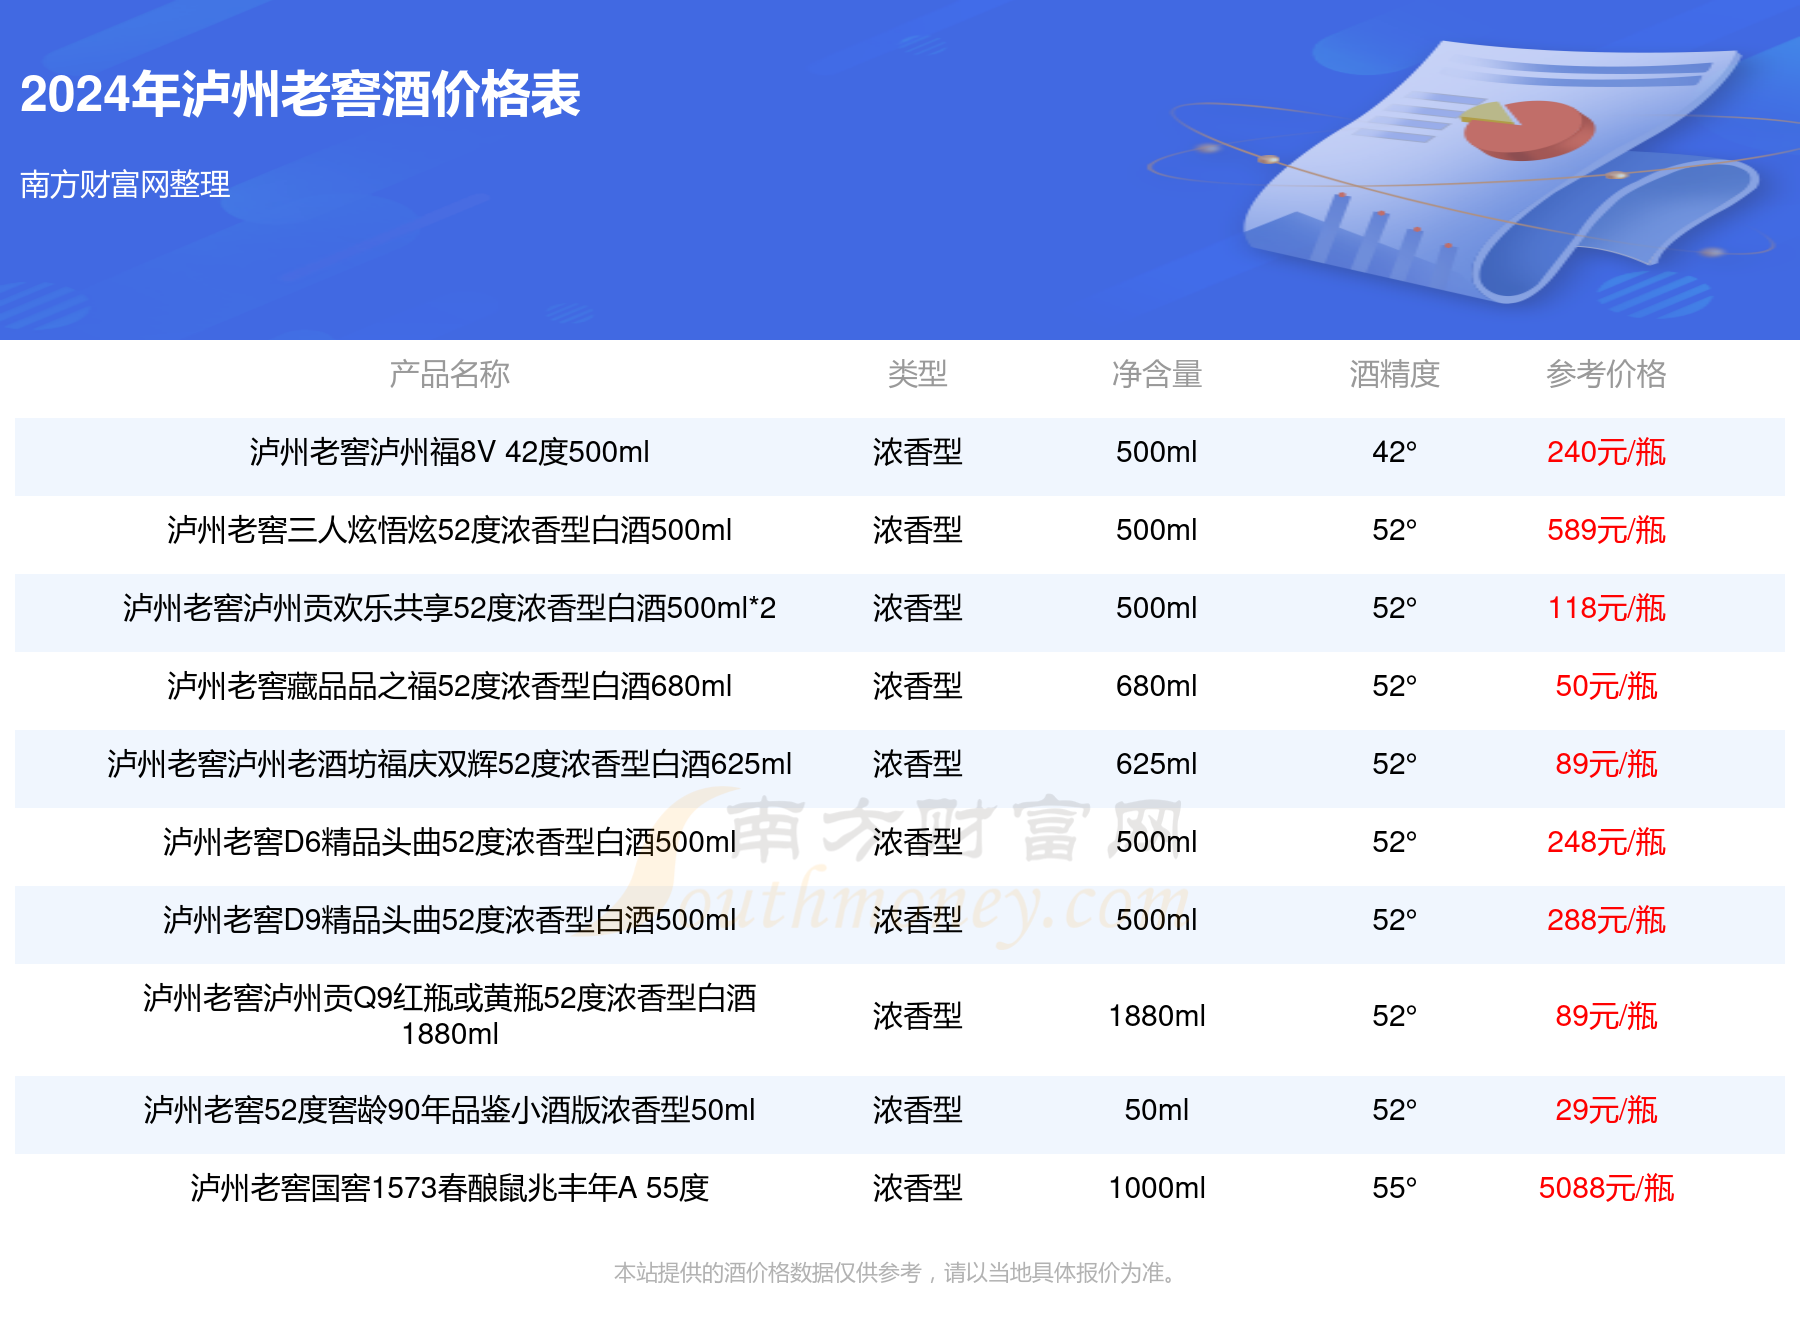
Task: Click the 参考价格 column header
Action: tap(1606, 374)
